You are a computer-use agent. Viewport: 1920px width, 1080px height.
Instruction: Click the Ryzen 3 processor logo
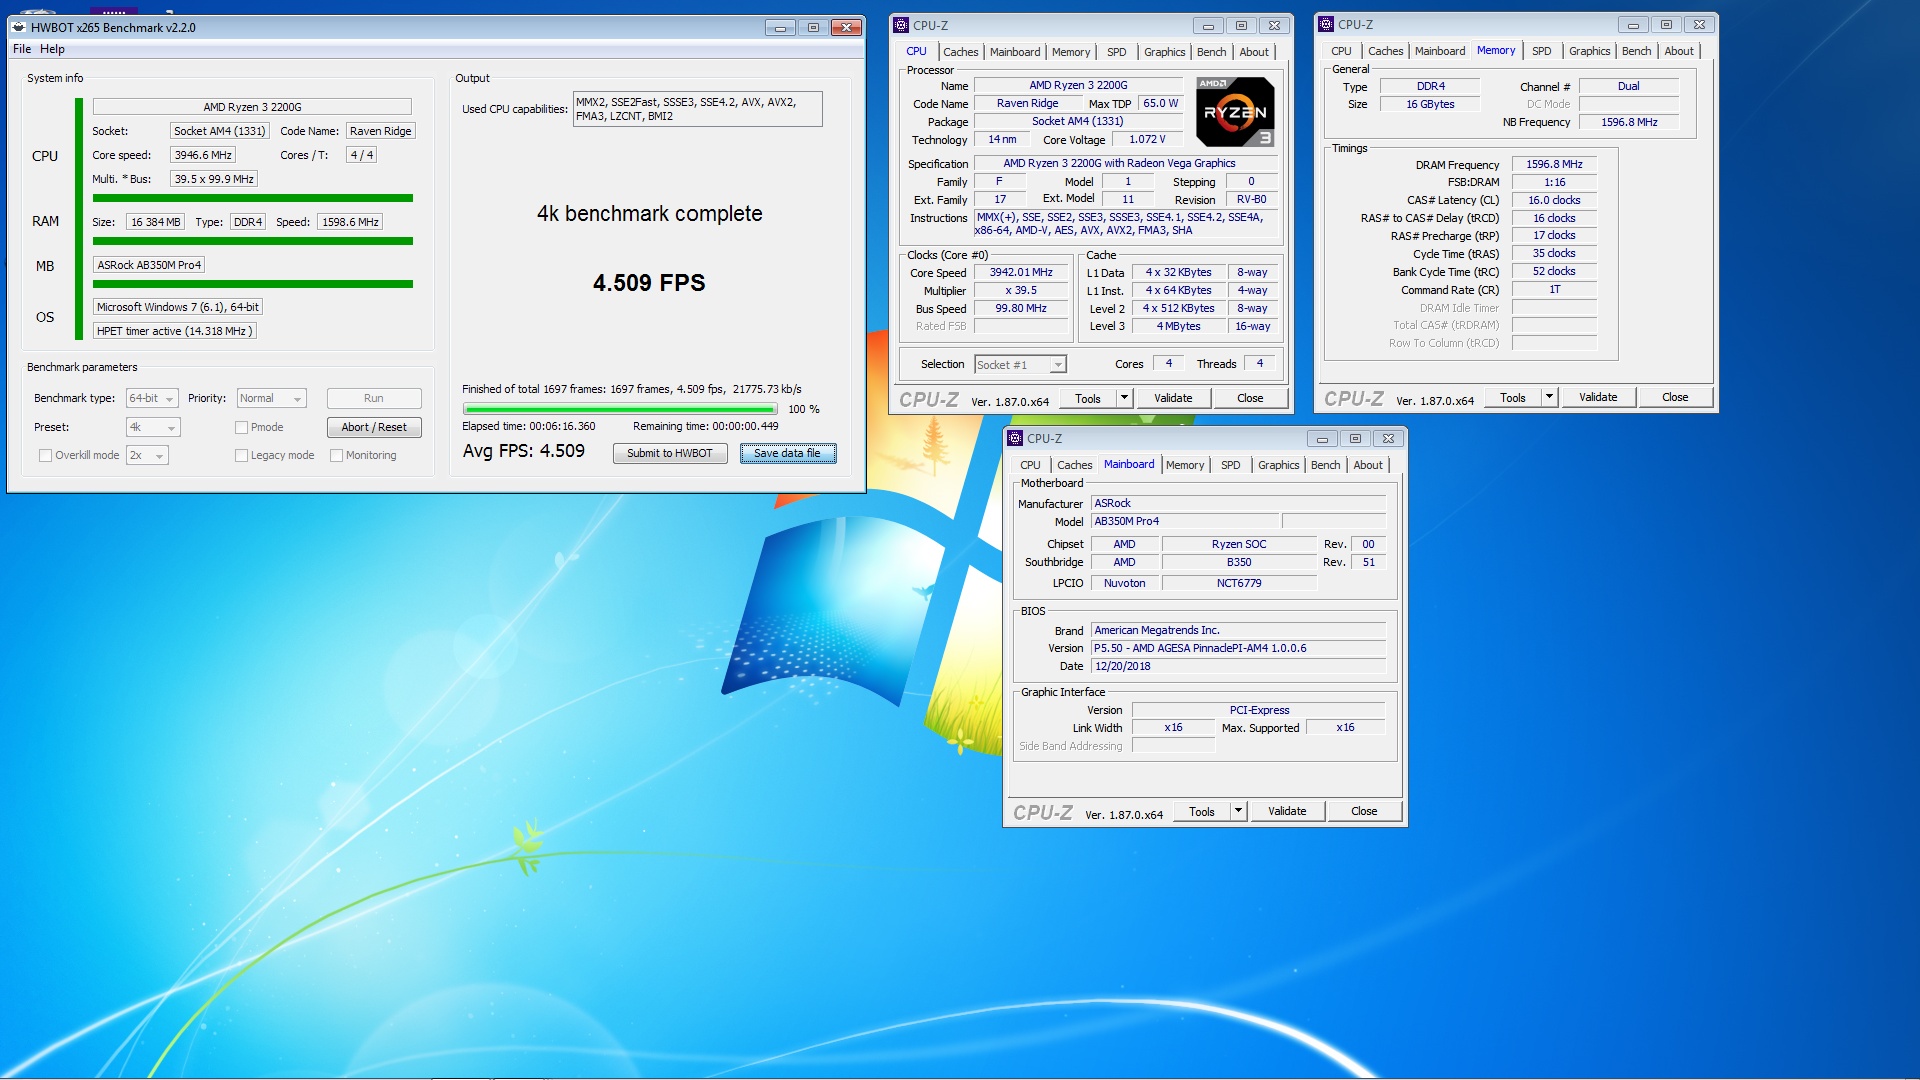coord(1235,112)
